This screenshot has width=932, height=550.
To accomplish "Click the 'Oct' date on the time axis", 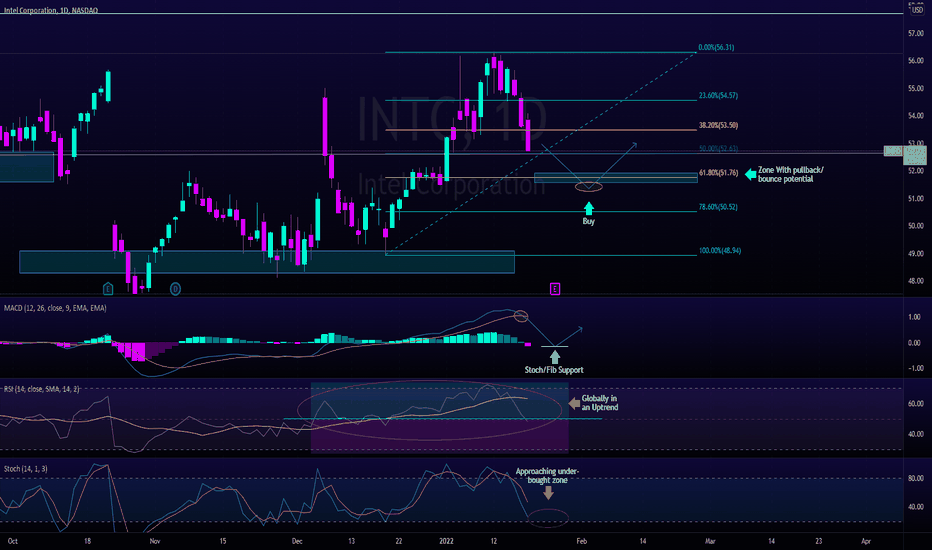I will (x=12, y=541).
